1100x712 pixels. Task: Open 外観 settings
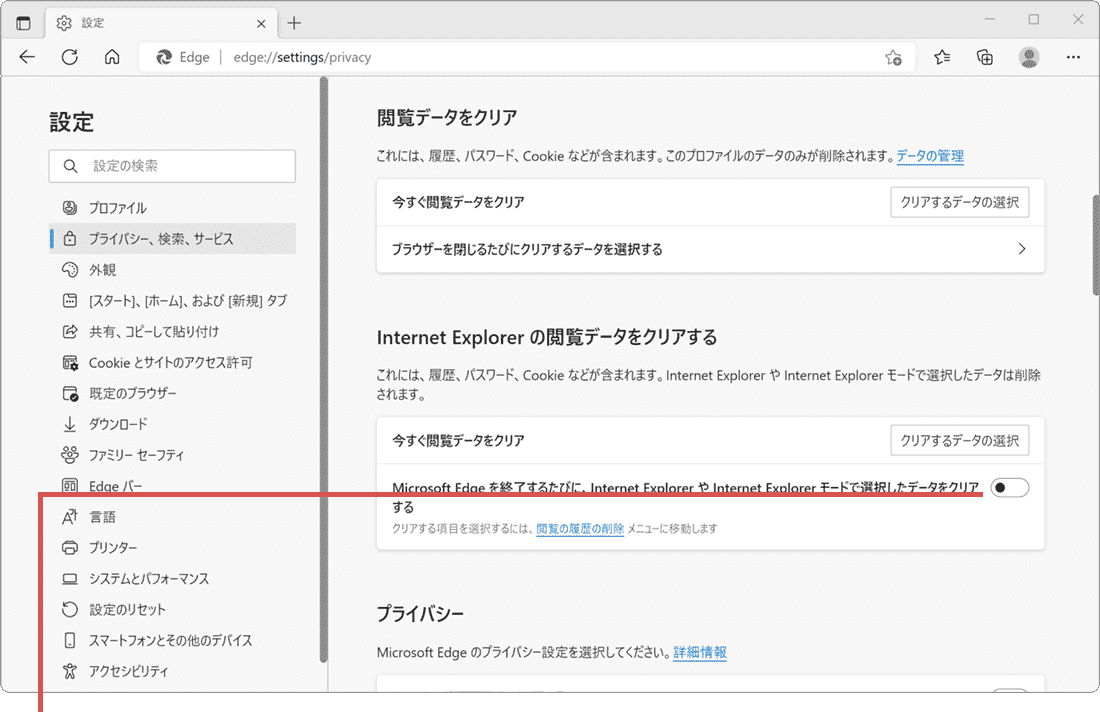pyautogui.click(x=172, y=269)
